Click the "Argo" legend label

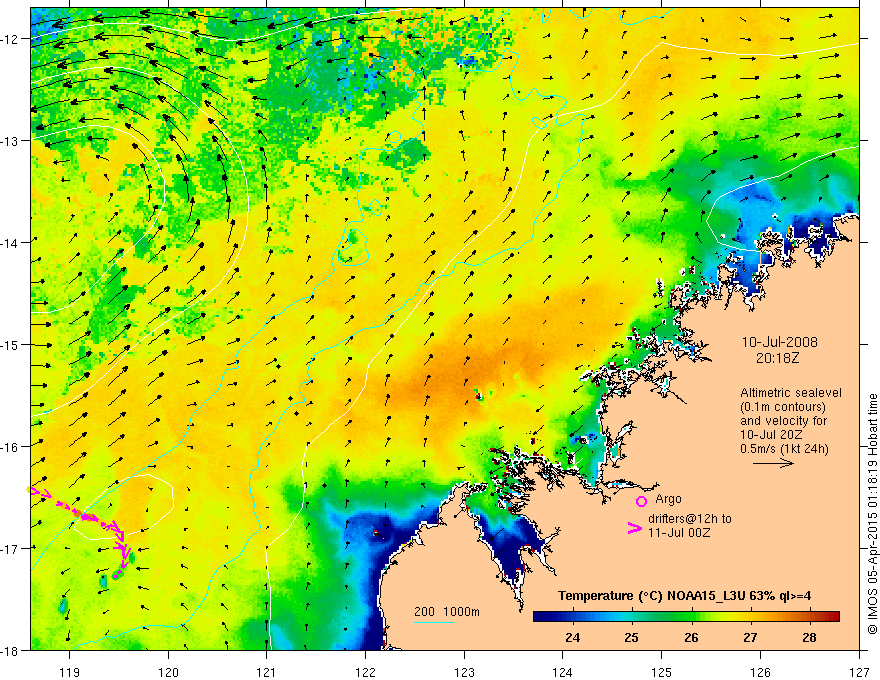[x=668, y=499]
